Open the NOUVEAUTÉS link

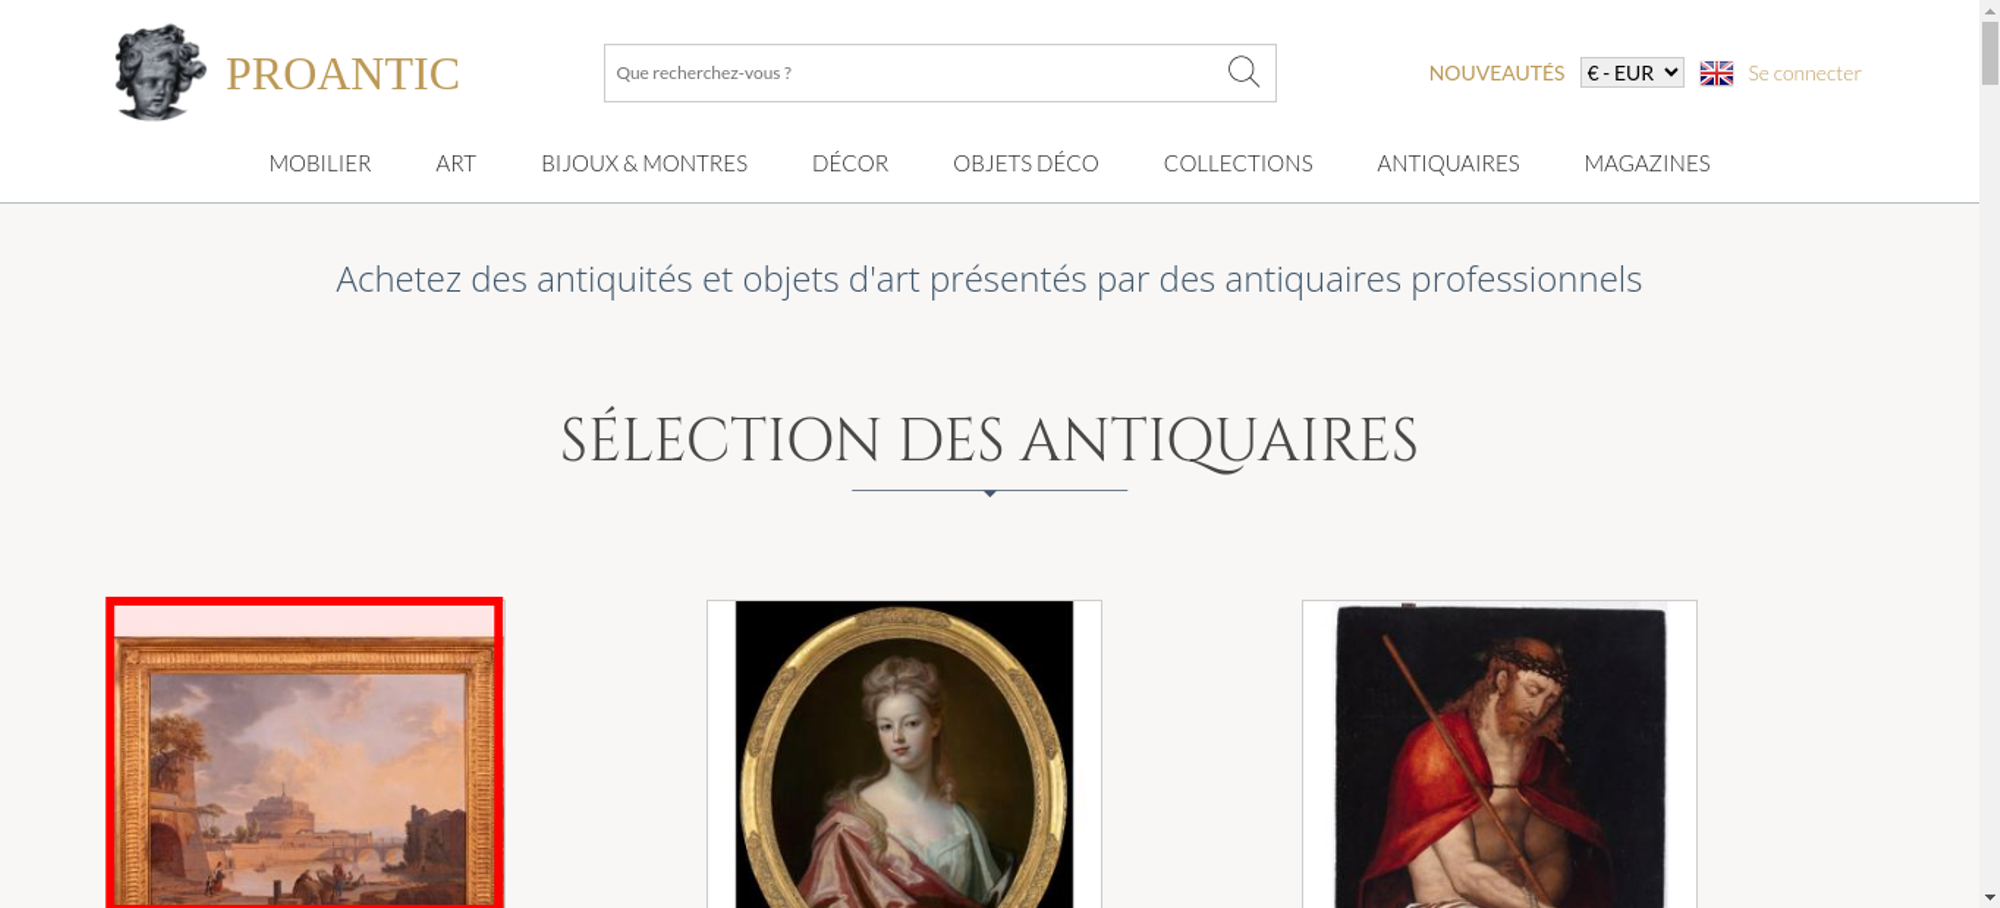click(x=1496, y=73)
